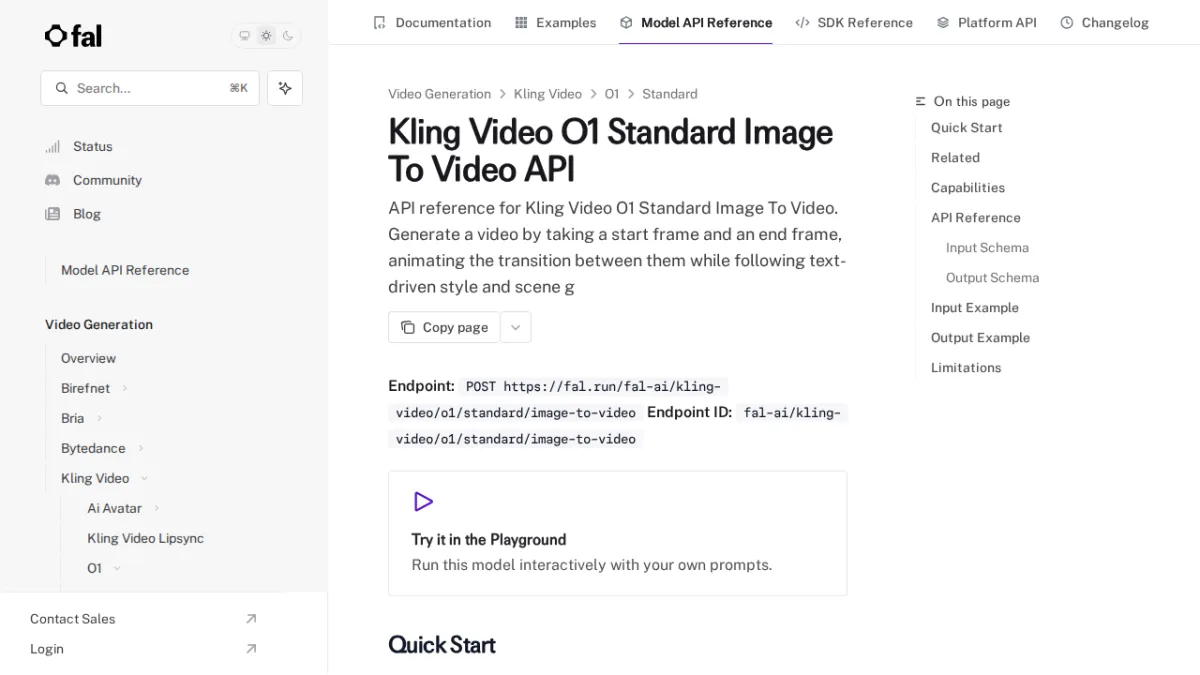Click the On this page list icon
The height and width of the screenshot is (675, 1200).
coord(921,101)
